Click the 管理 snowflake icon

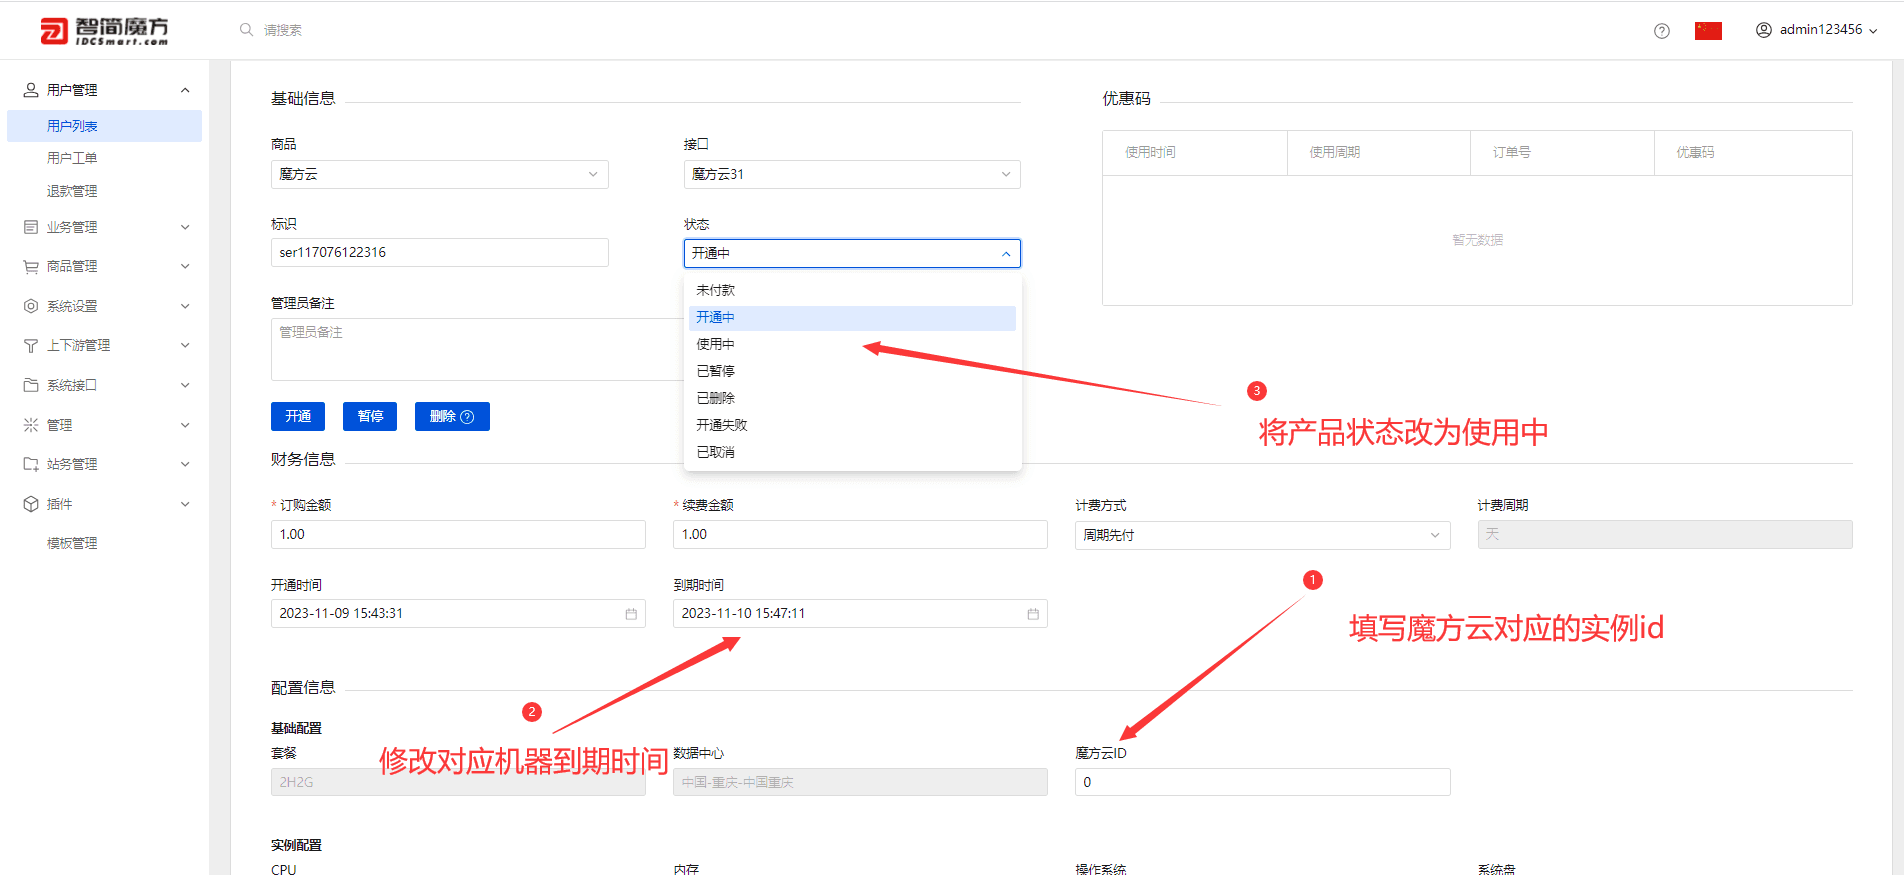[x=31, y=425]
